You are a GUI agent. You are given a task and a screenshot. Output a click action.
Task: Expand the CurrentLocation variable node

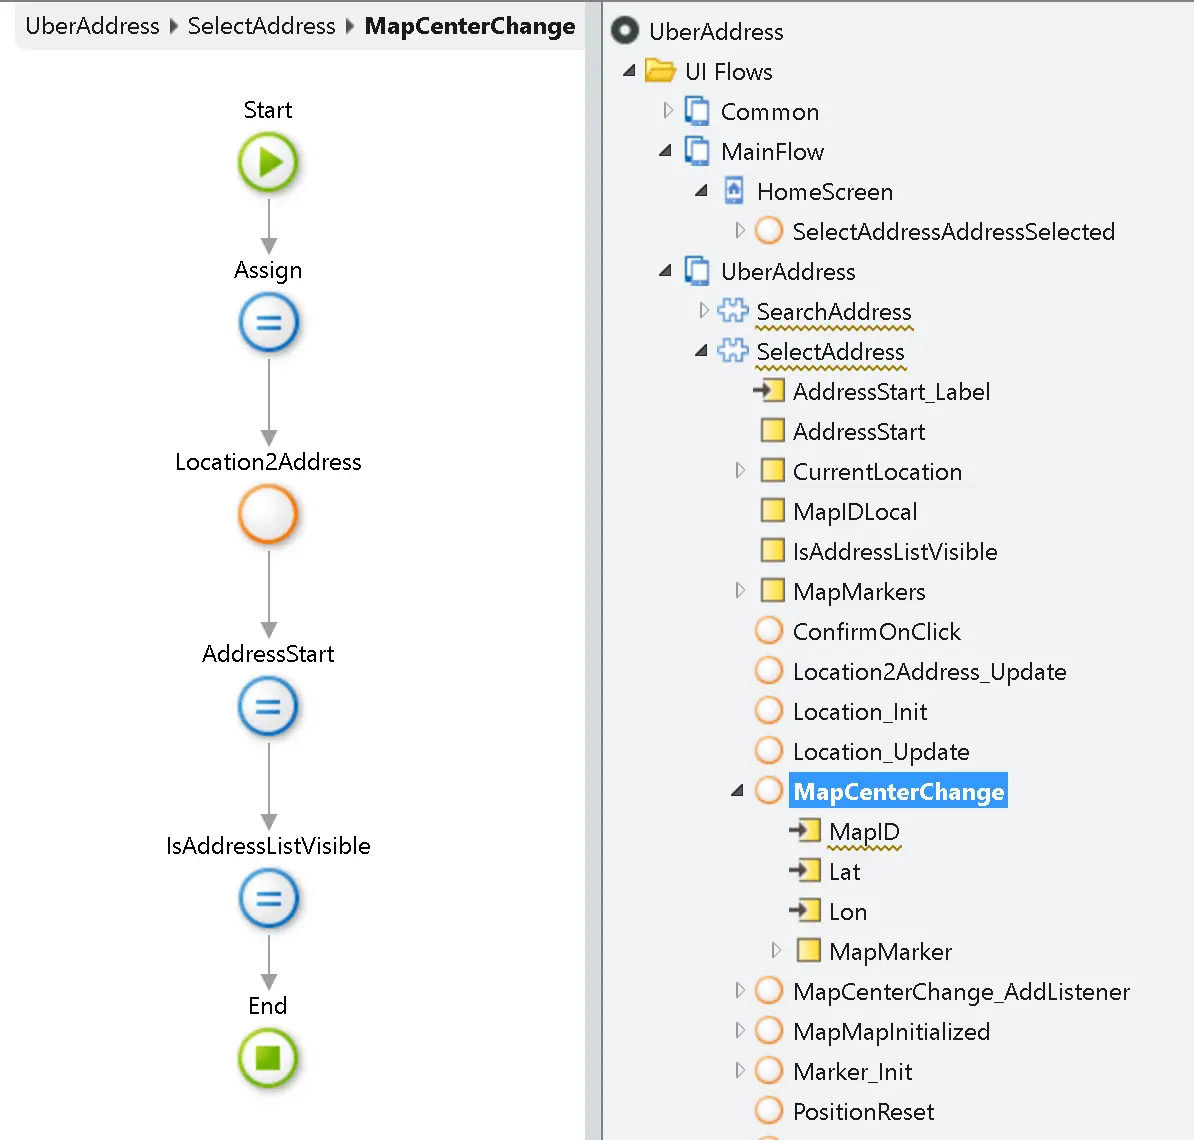coord(740,470)
